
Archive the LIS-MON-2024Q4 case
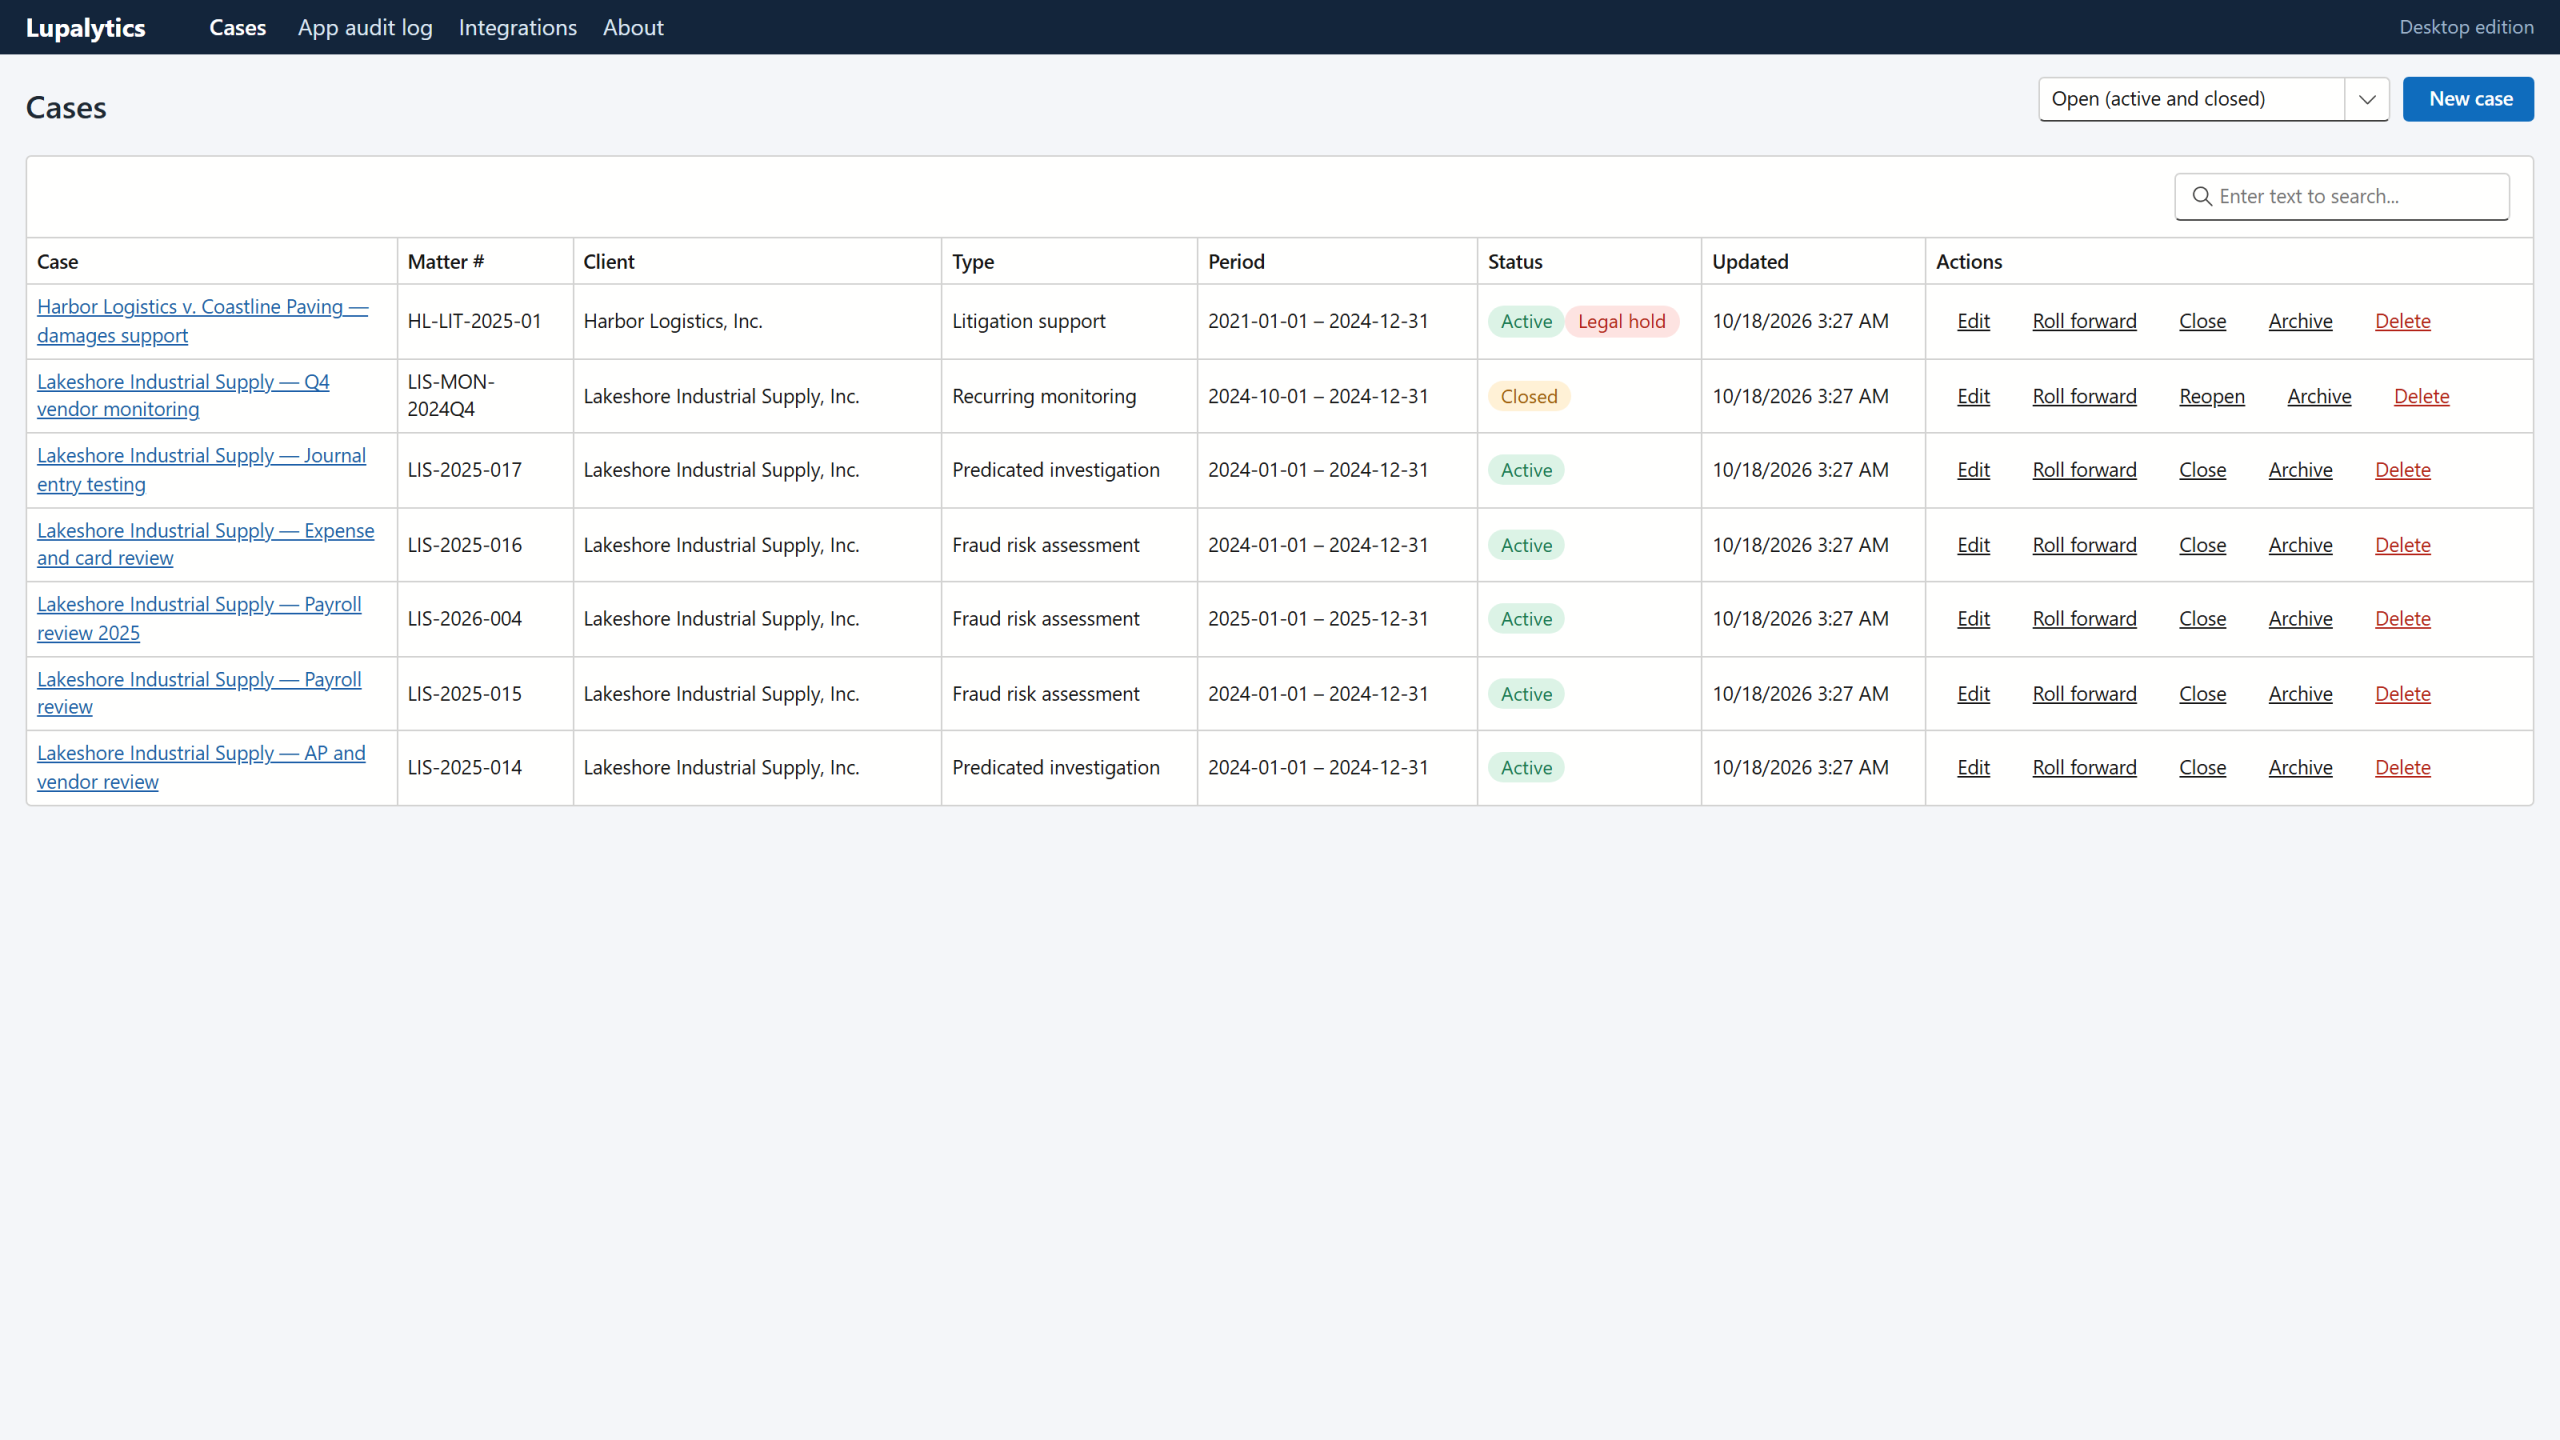(2319, 396)
